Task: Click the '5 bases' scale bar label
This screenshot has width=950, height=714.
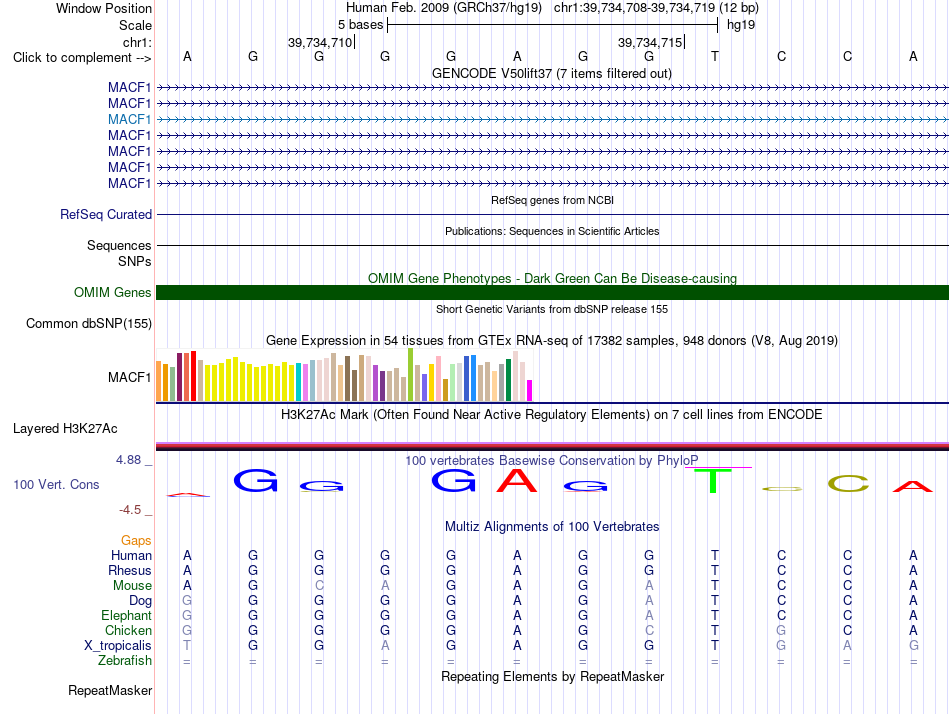Action: [x=360, y=25]
